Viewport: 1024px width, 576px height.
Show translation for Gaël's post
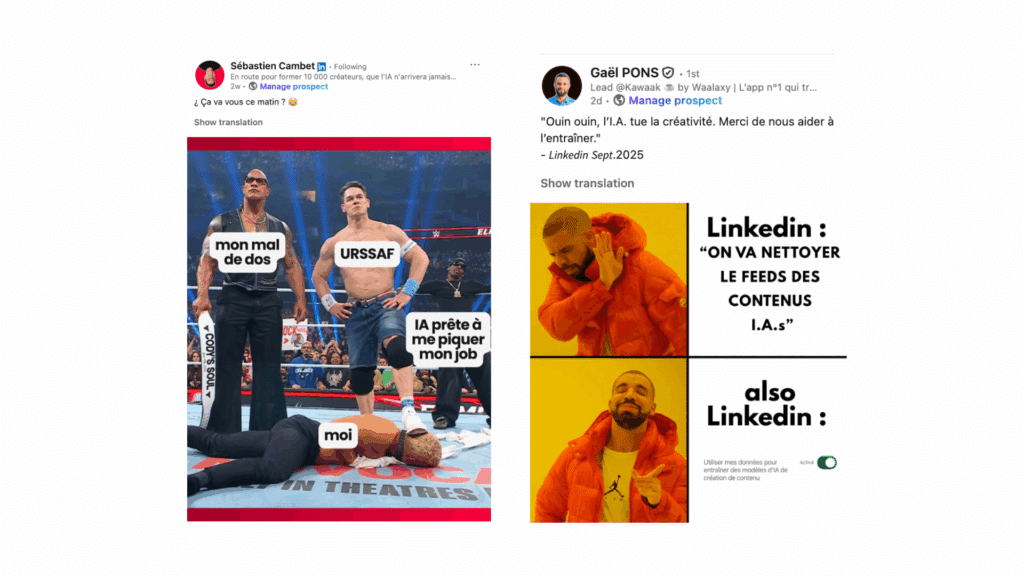click(x=587, y=184)
